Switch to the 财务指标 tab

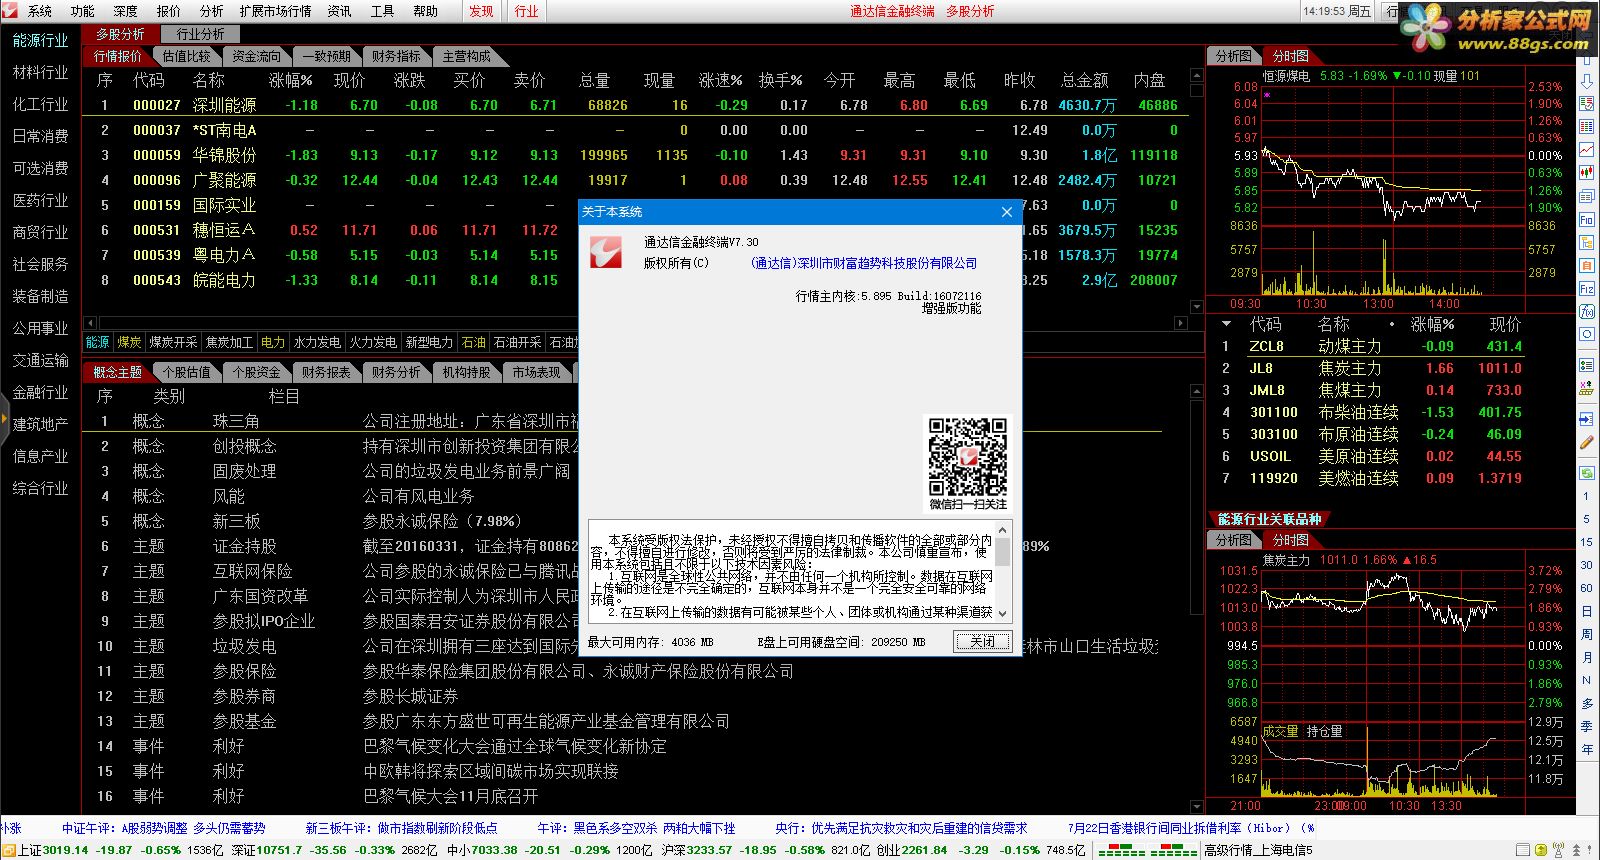coord(396,56)
